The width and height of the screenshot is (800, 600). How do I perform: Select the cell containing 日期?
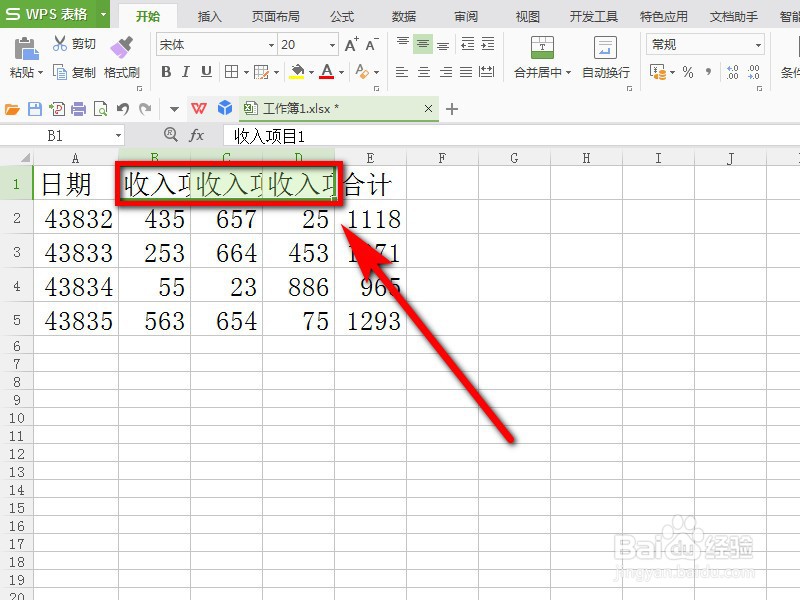(76, 183)
